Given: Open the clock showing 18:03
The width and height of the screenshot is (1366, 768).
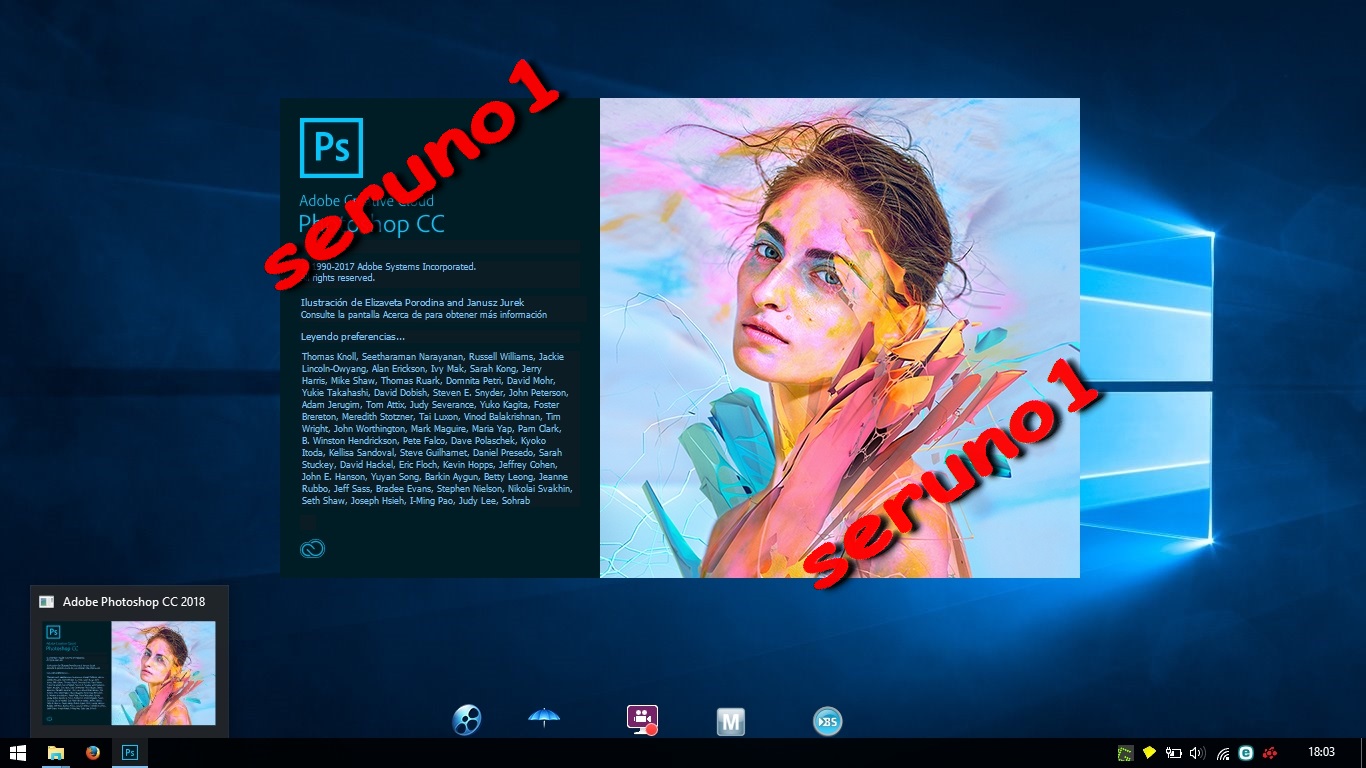Looking at the screenshot, I should coord(1321,752).
